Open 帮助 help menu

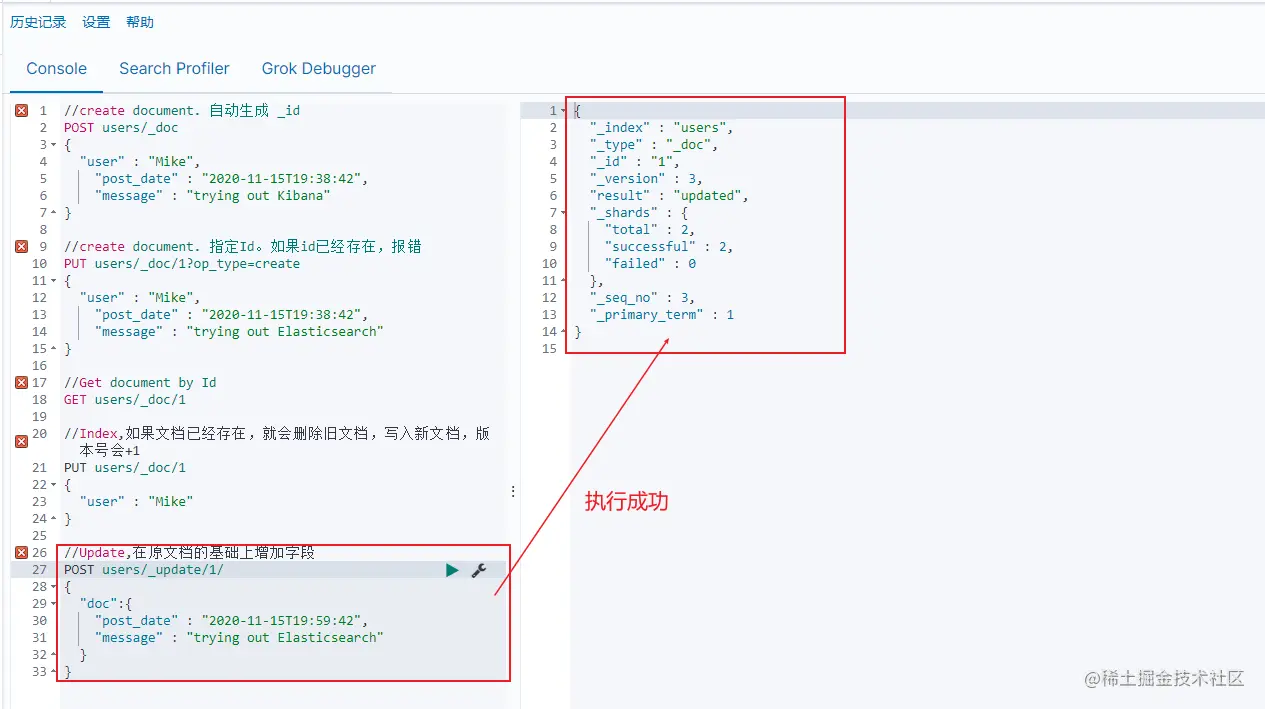(140, 22)
